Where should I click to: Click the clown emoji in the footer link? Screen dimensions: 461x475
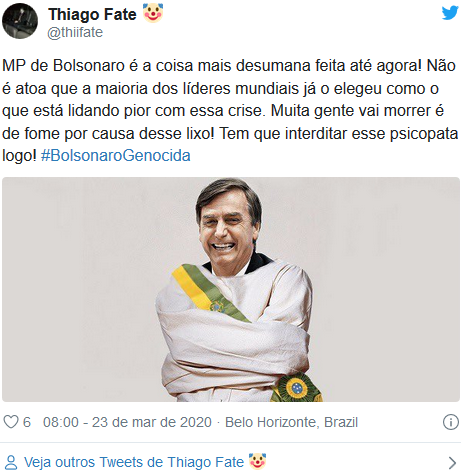(257, 461)
